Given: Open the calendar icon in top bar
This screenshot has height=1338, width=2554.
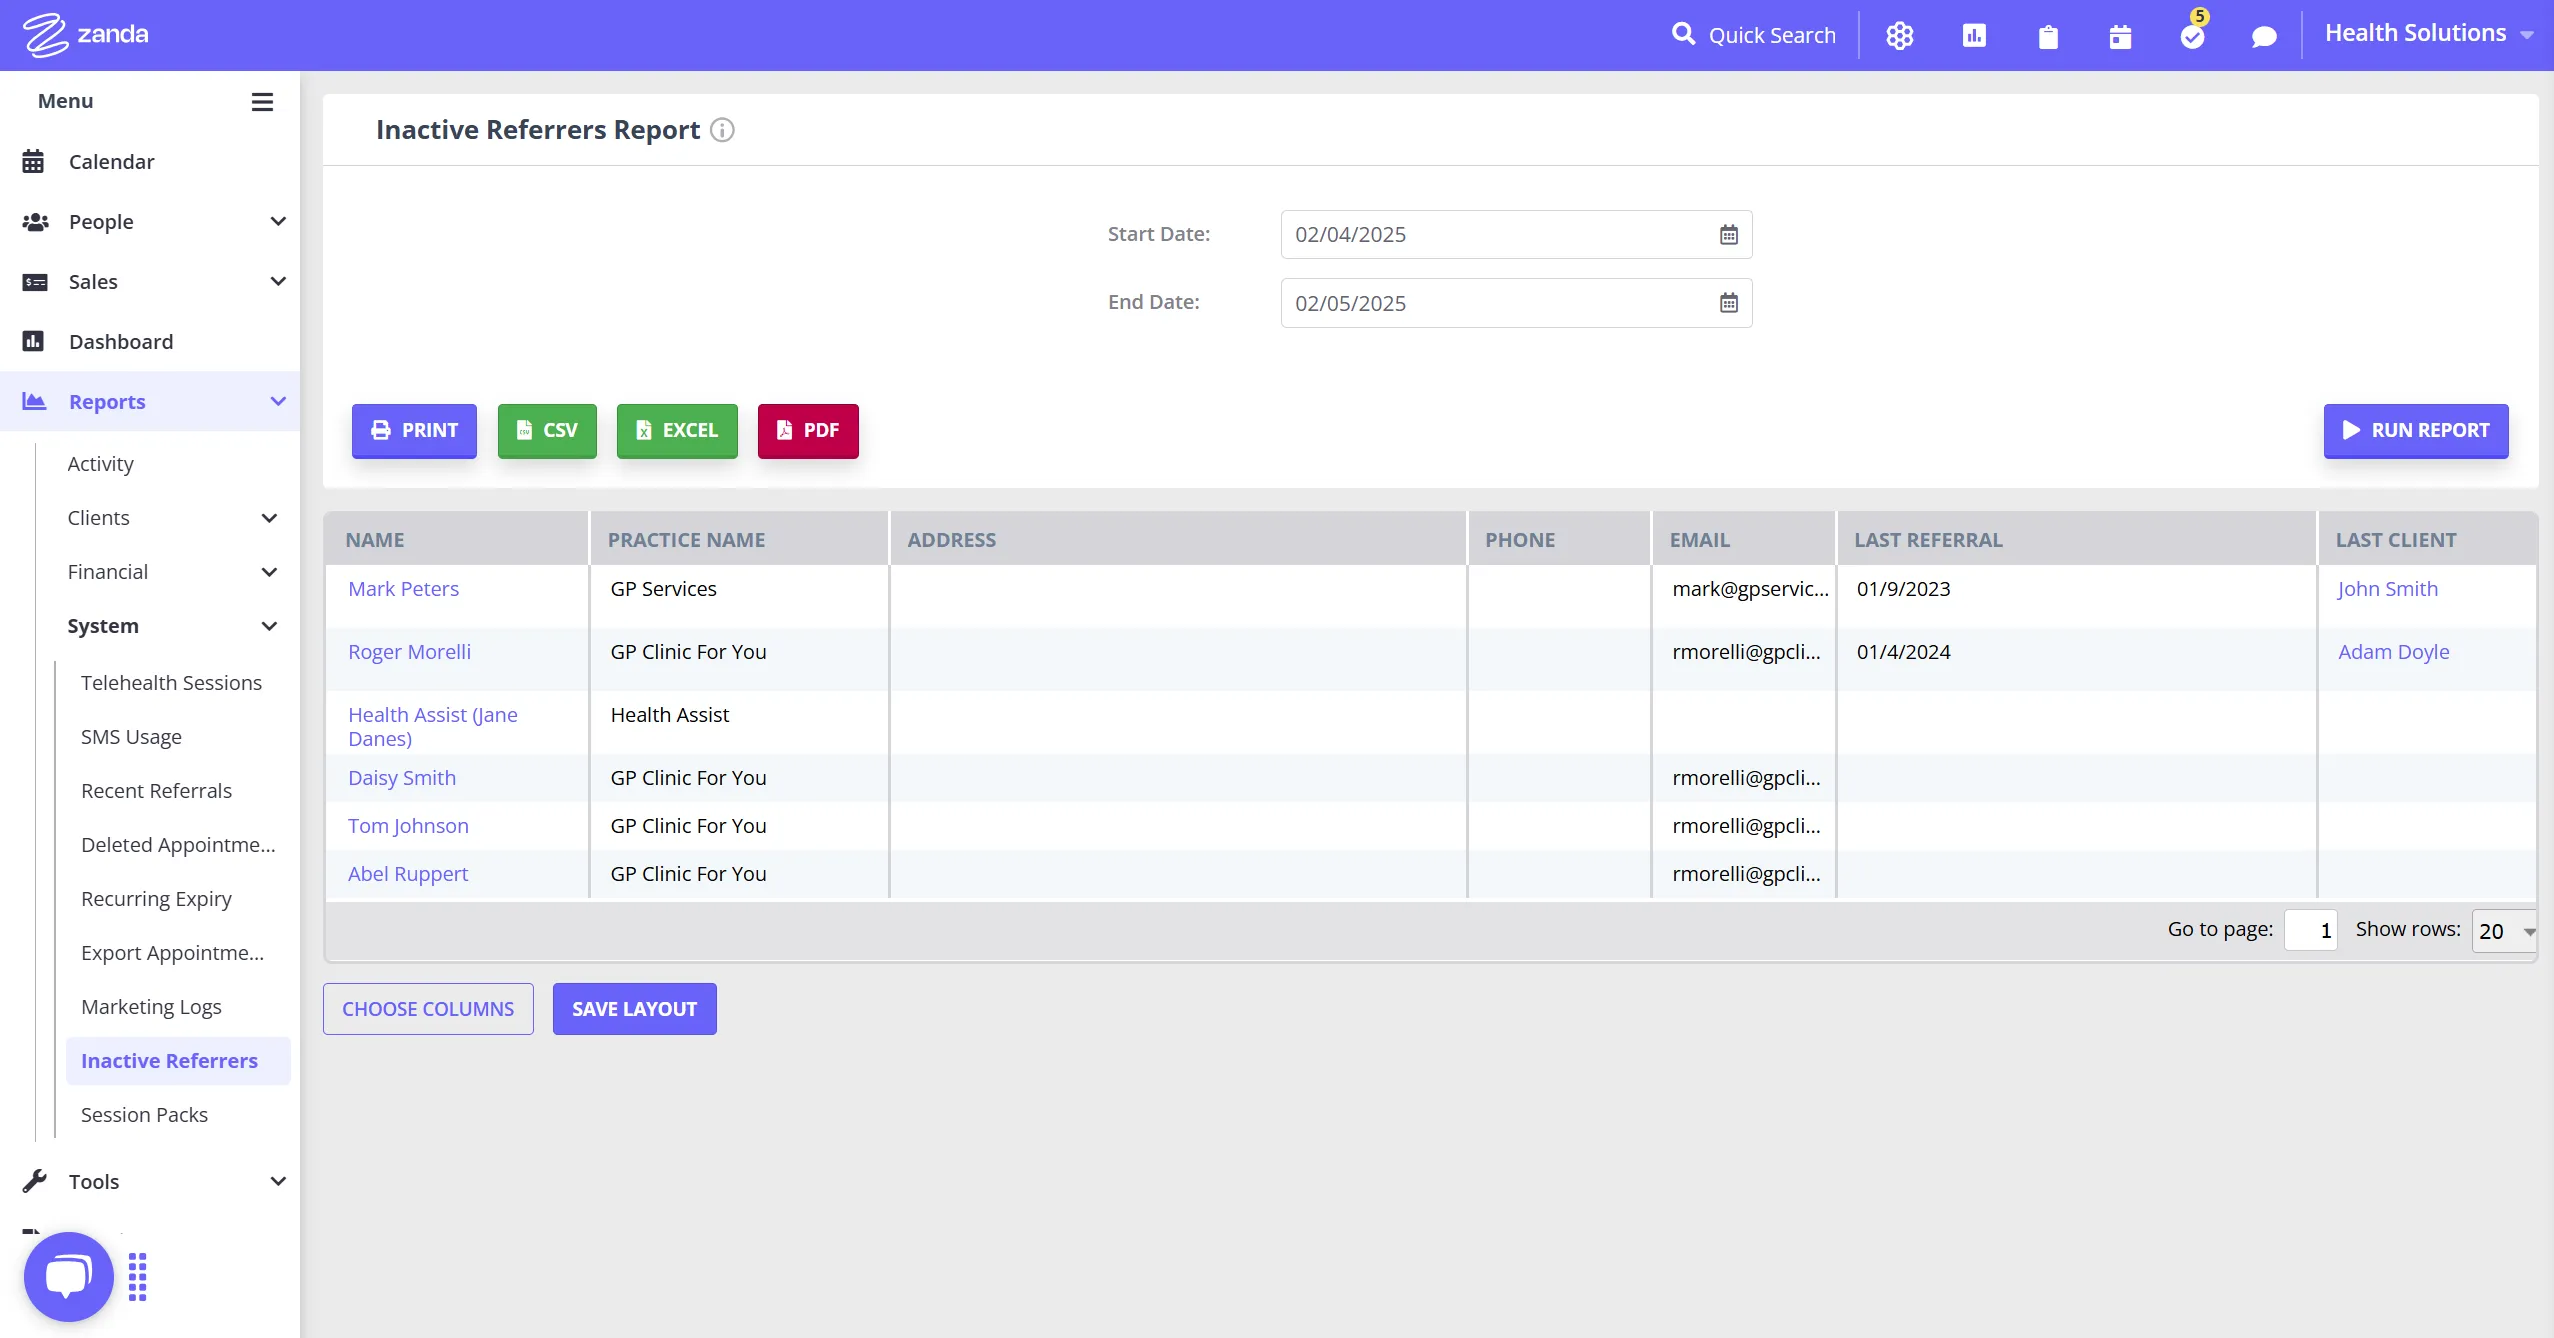Looking at the screenshot, I should point(2120,37).
